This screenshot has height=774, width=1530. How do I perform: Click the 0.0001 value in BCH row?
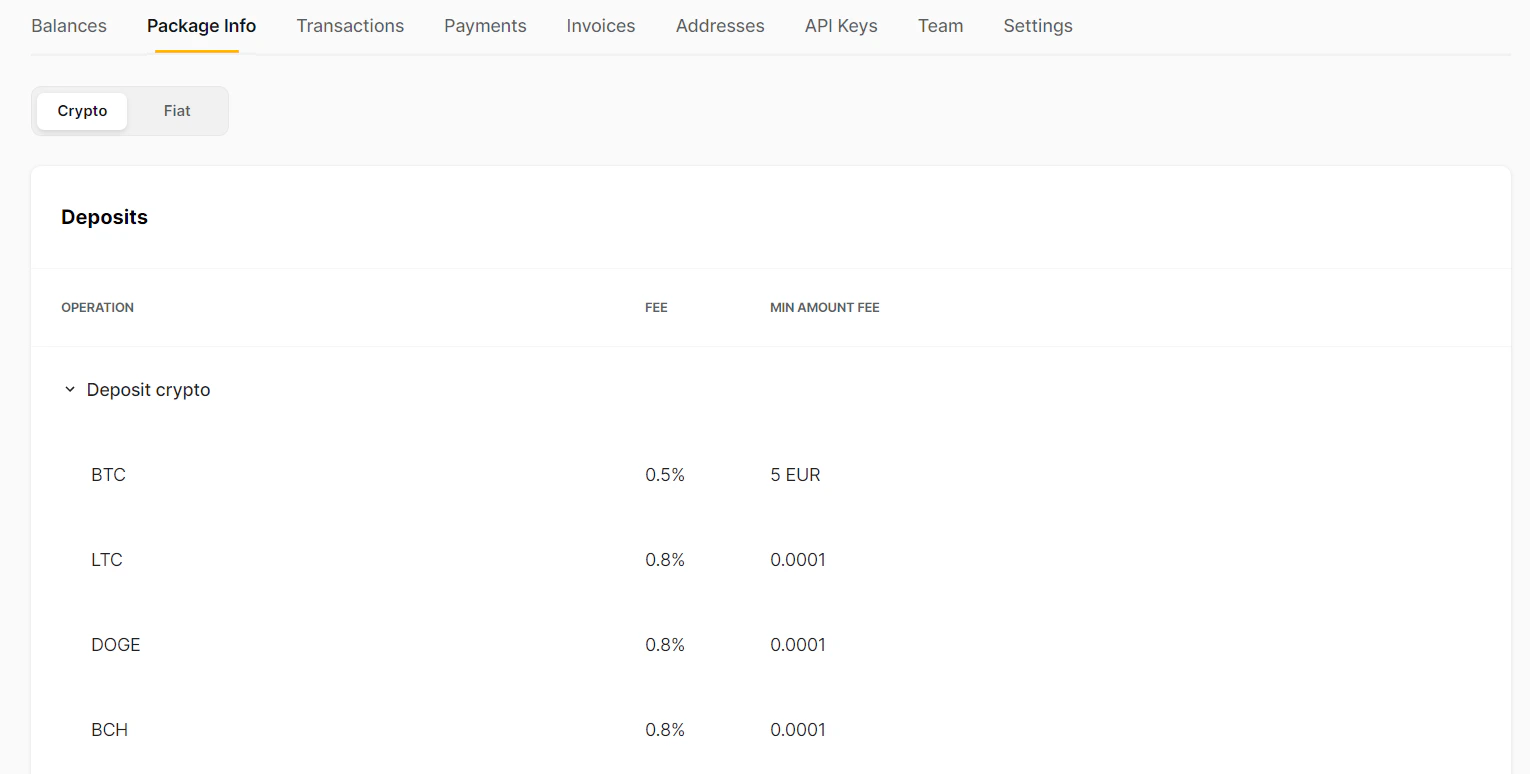(798, 730)
